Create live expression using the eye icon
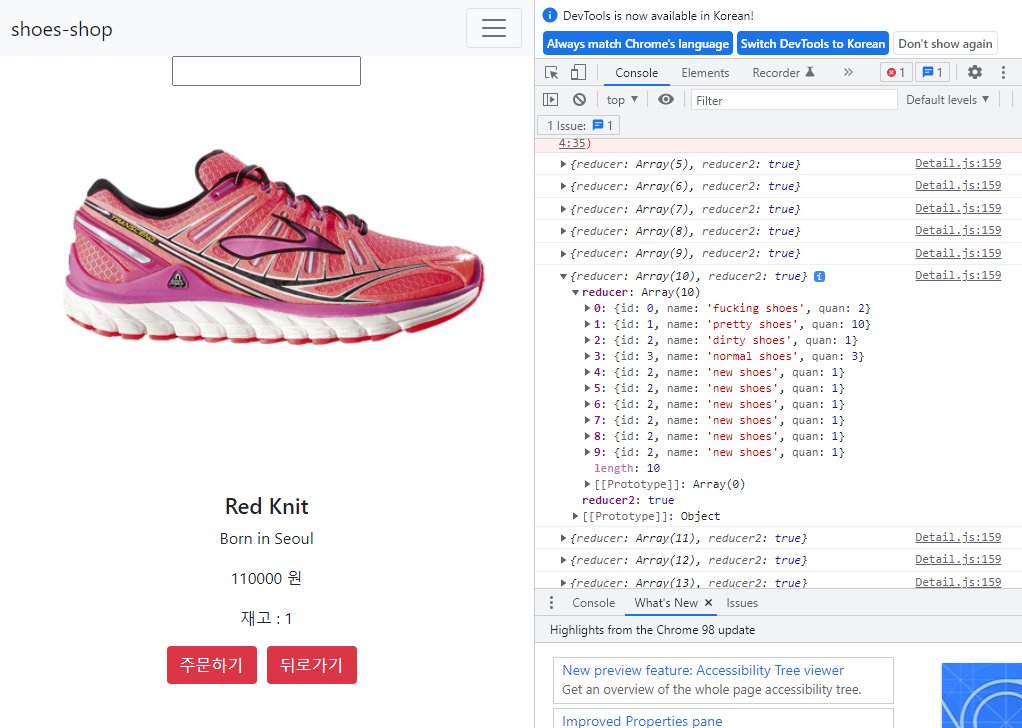 [x=665, y=99]
